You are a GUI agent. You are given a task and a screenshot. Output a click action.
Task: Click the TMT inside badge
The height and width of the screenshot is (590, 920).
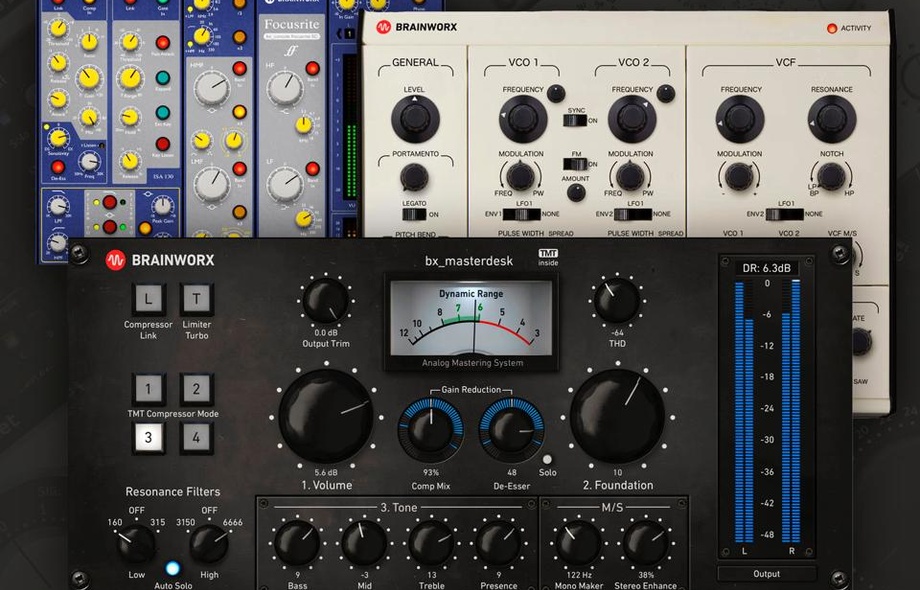548,257
